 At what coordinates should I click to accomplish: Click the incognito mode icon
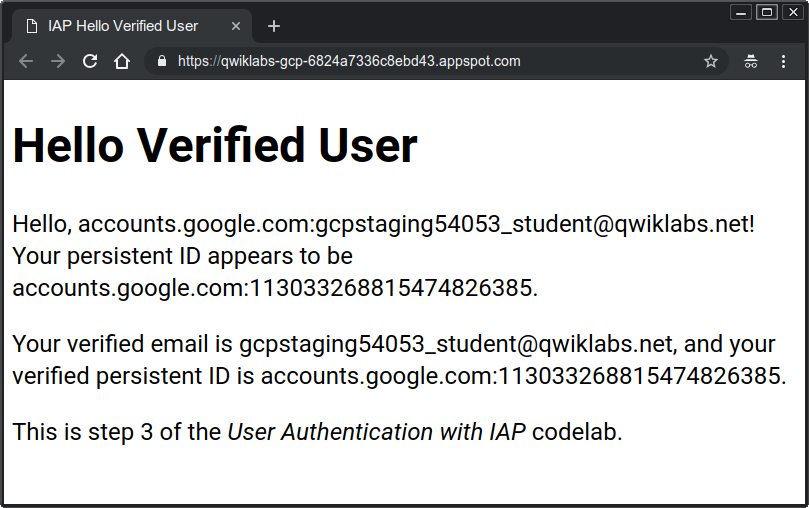(x=751, y=61)
